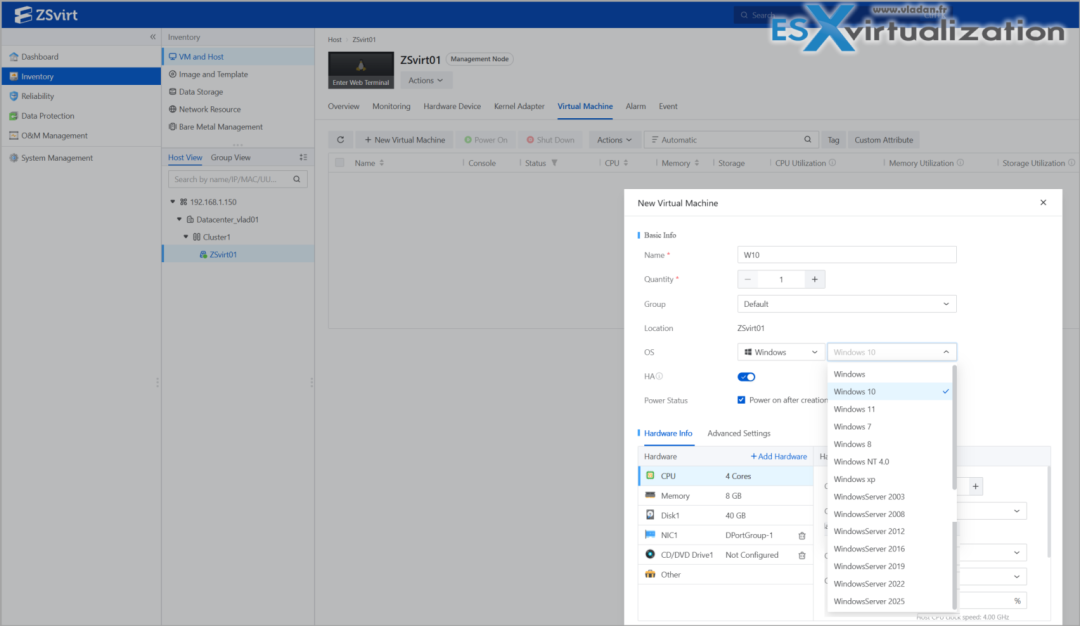
Task: Select the Disk1 40 GB hardware row
Action: coord(725,515)
